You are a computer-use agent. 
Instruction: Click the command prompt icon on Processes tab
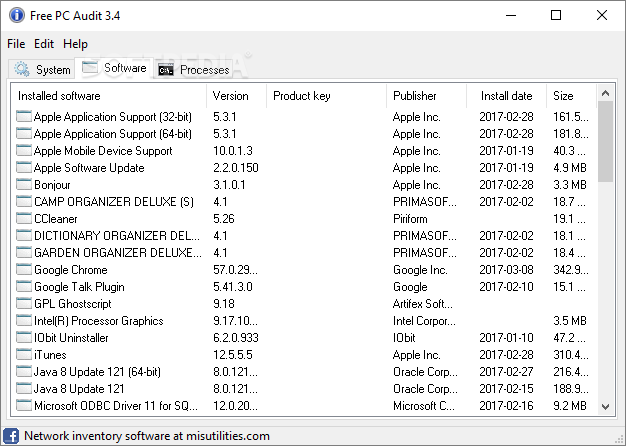coord(166,70)
